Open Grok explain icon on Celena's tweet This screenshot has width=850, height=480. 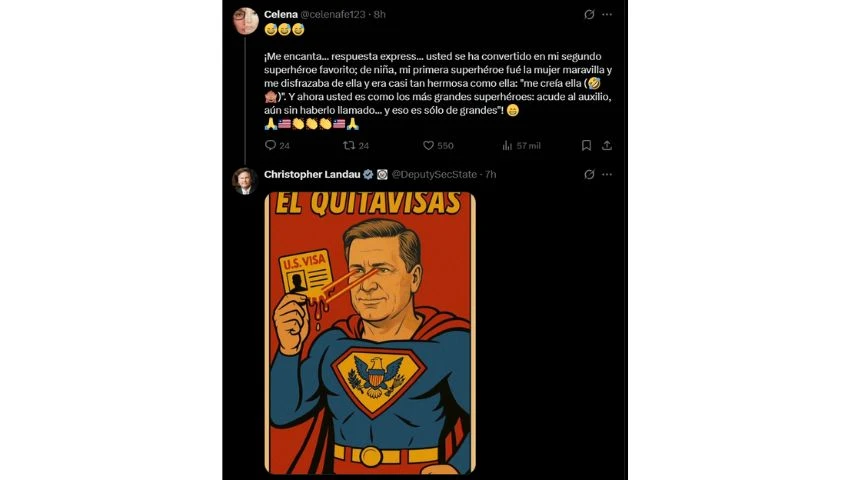(x=589, y=15)
